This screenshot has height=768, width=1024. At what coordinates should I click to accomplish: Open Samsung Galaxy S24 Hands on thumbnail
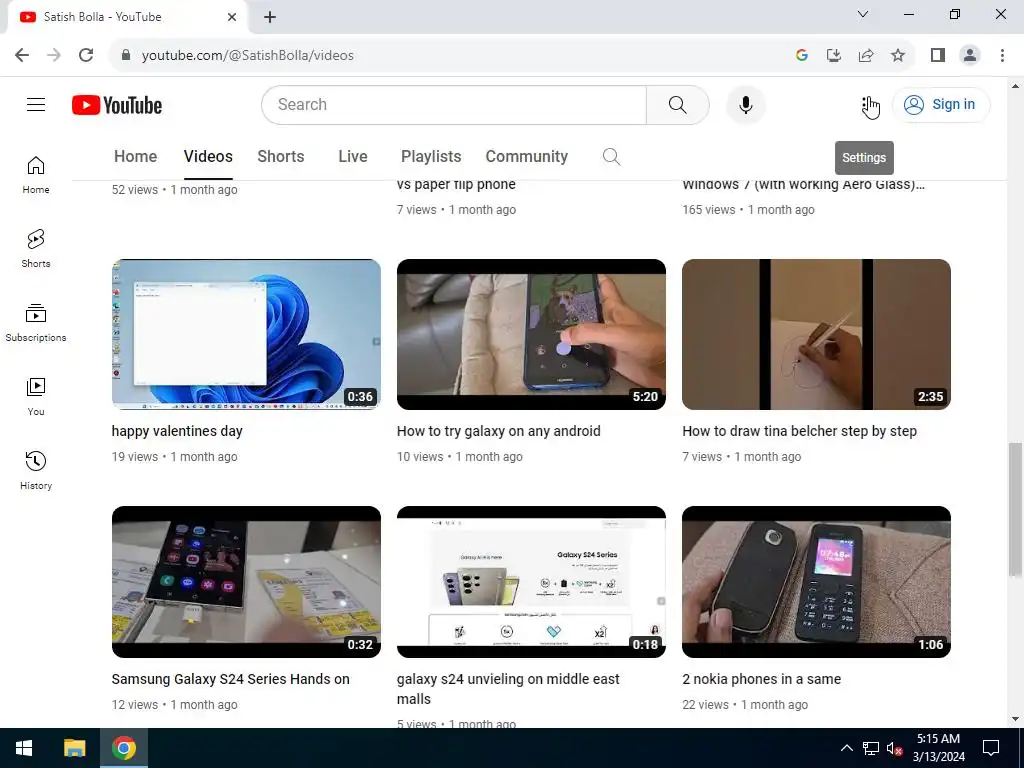(x=246, y=582)
